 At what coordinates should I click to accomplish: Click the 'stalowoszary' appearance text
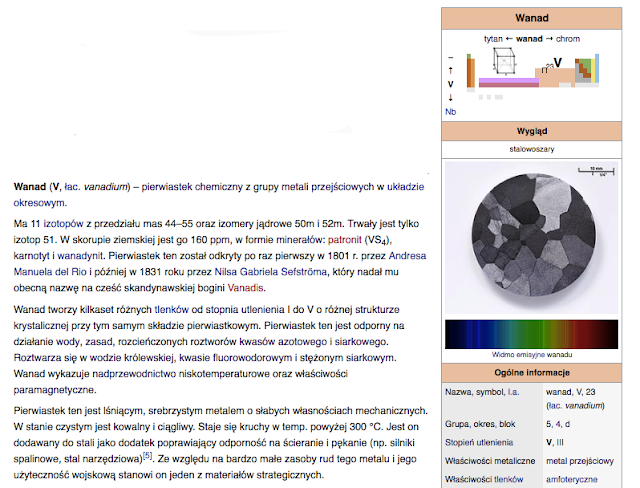[531, 149]
